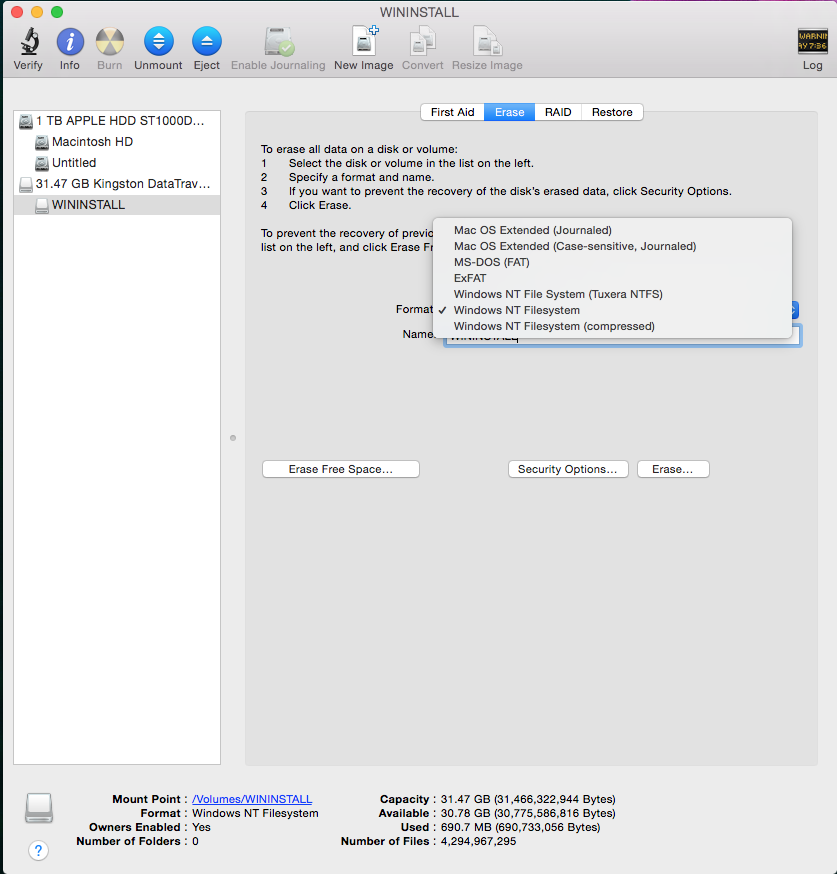Image resolution: width=837 pixels, height=874 pixels.
Task: Choose the checked Windows NT Filesystem option
Action: coord(612,310)
